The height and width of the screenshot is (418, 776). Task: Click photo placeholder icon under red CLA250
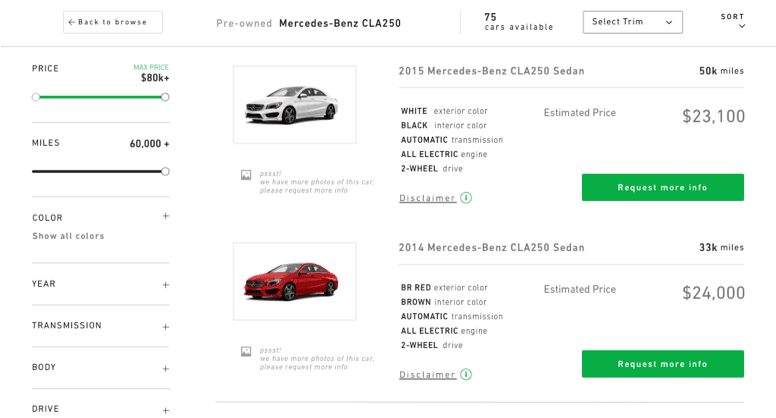[x=246, y=352]
